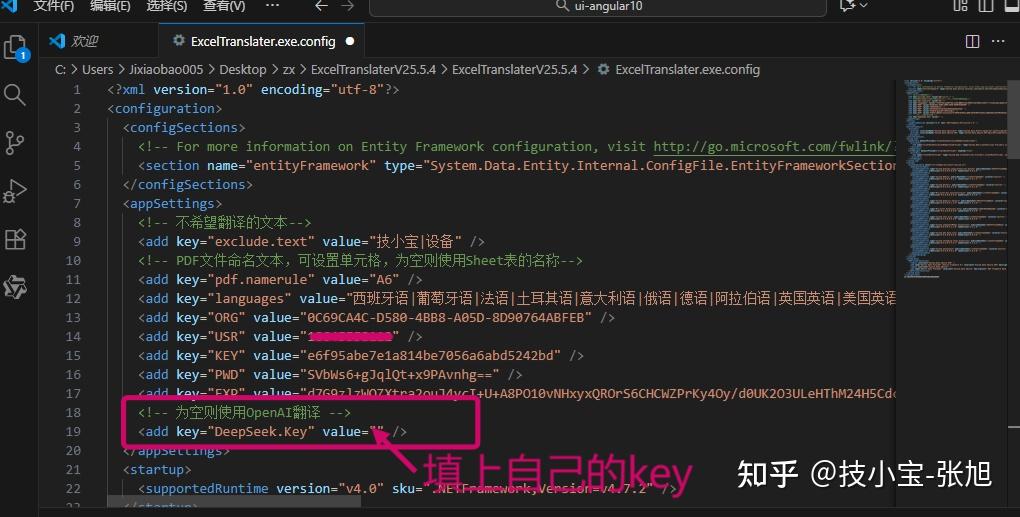This screenshot has height=517, width=1020.
Task: Open the Extensions view
Action: [14, 239]
